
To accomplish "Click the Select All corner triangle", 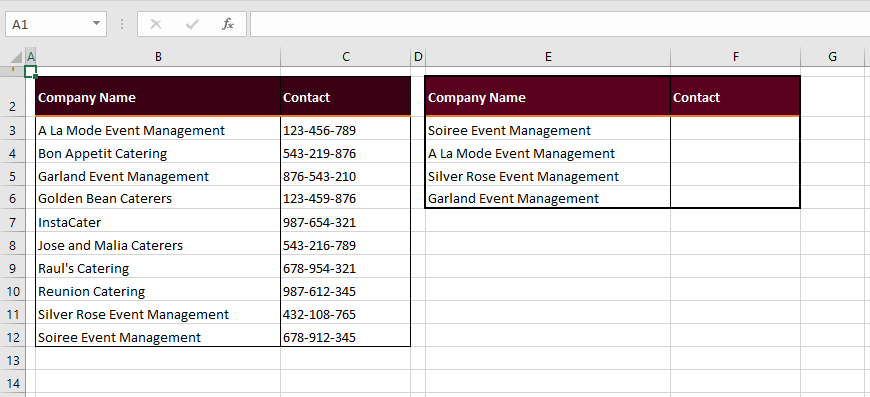I will coord(17,57).
